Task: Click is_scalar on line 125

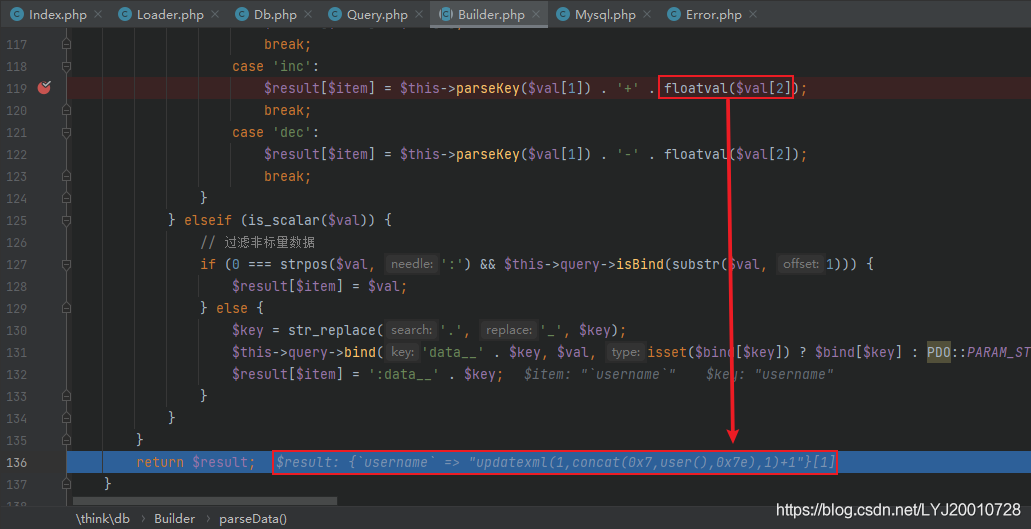Action: (x=281, y=220)
